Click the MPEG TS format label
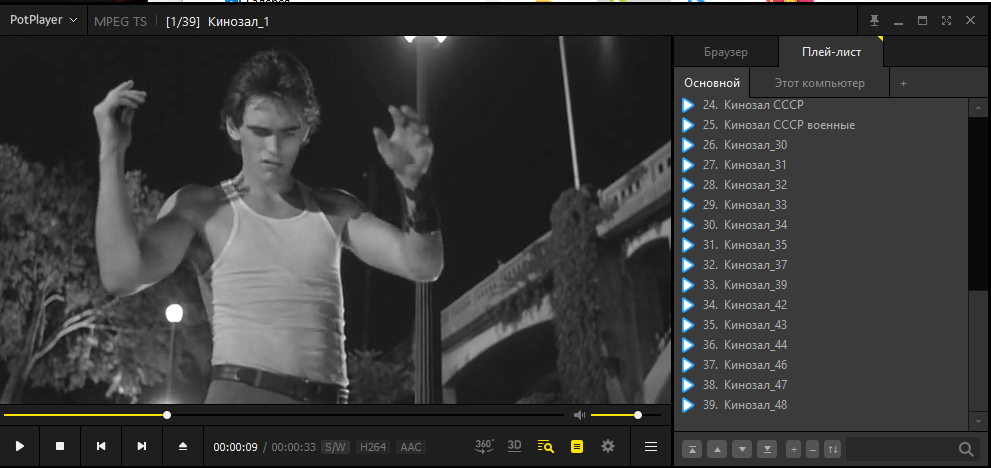The width and height of the screenshot is (991, 468). coord(120,22)
